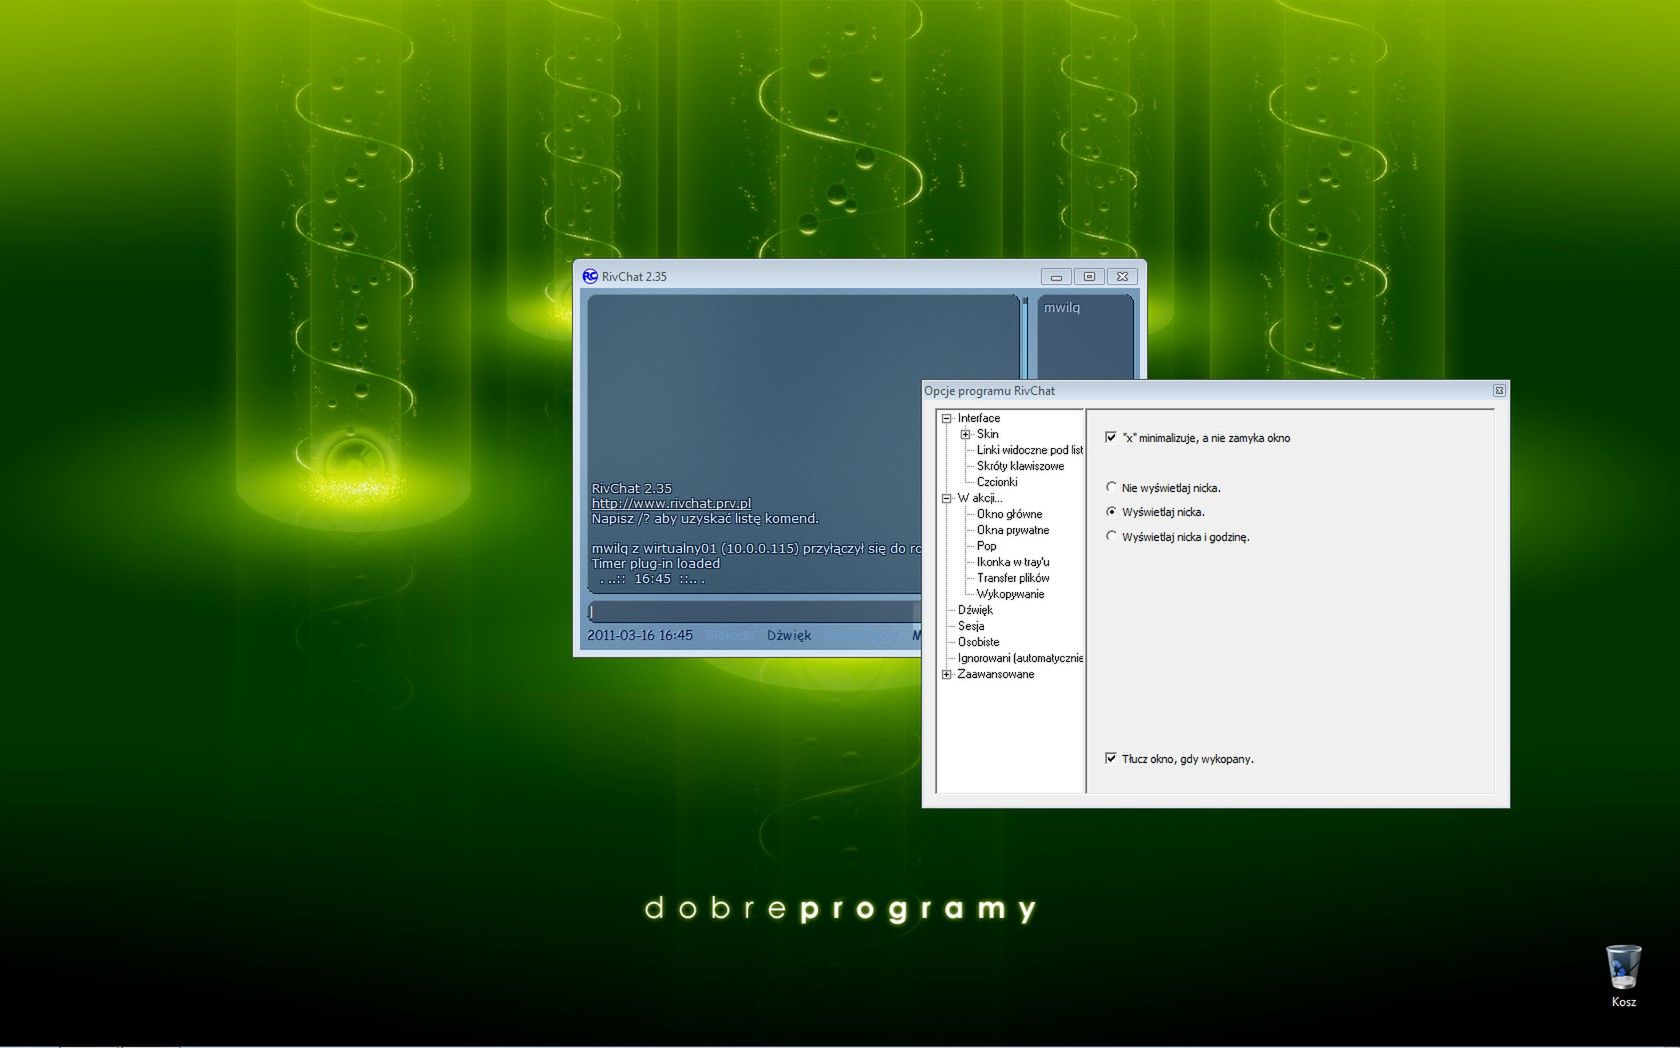Select Zaawansowane in the options tree
This screenshot has height=1048, width=1680.
click(x=996, y=674)
